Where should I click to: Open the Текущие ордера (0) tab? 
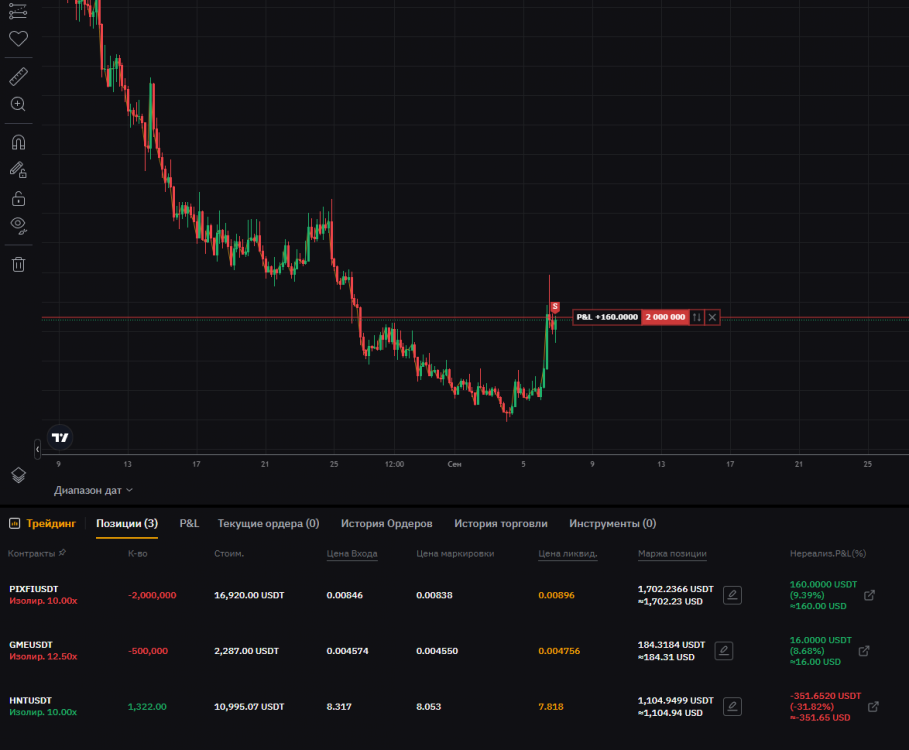tap(268, 523)
